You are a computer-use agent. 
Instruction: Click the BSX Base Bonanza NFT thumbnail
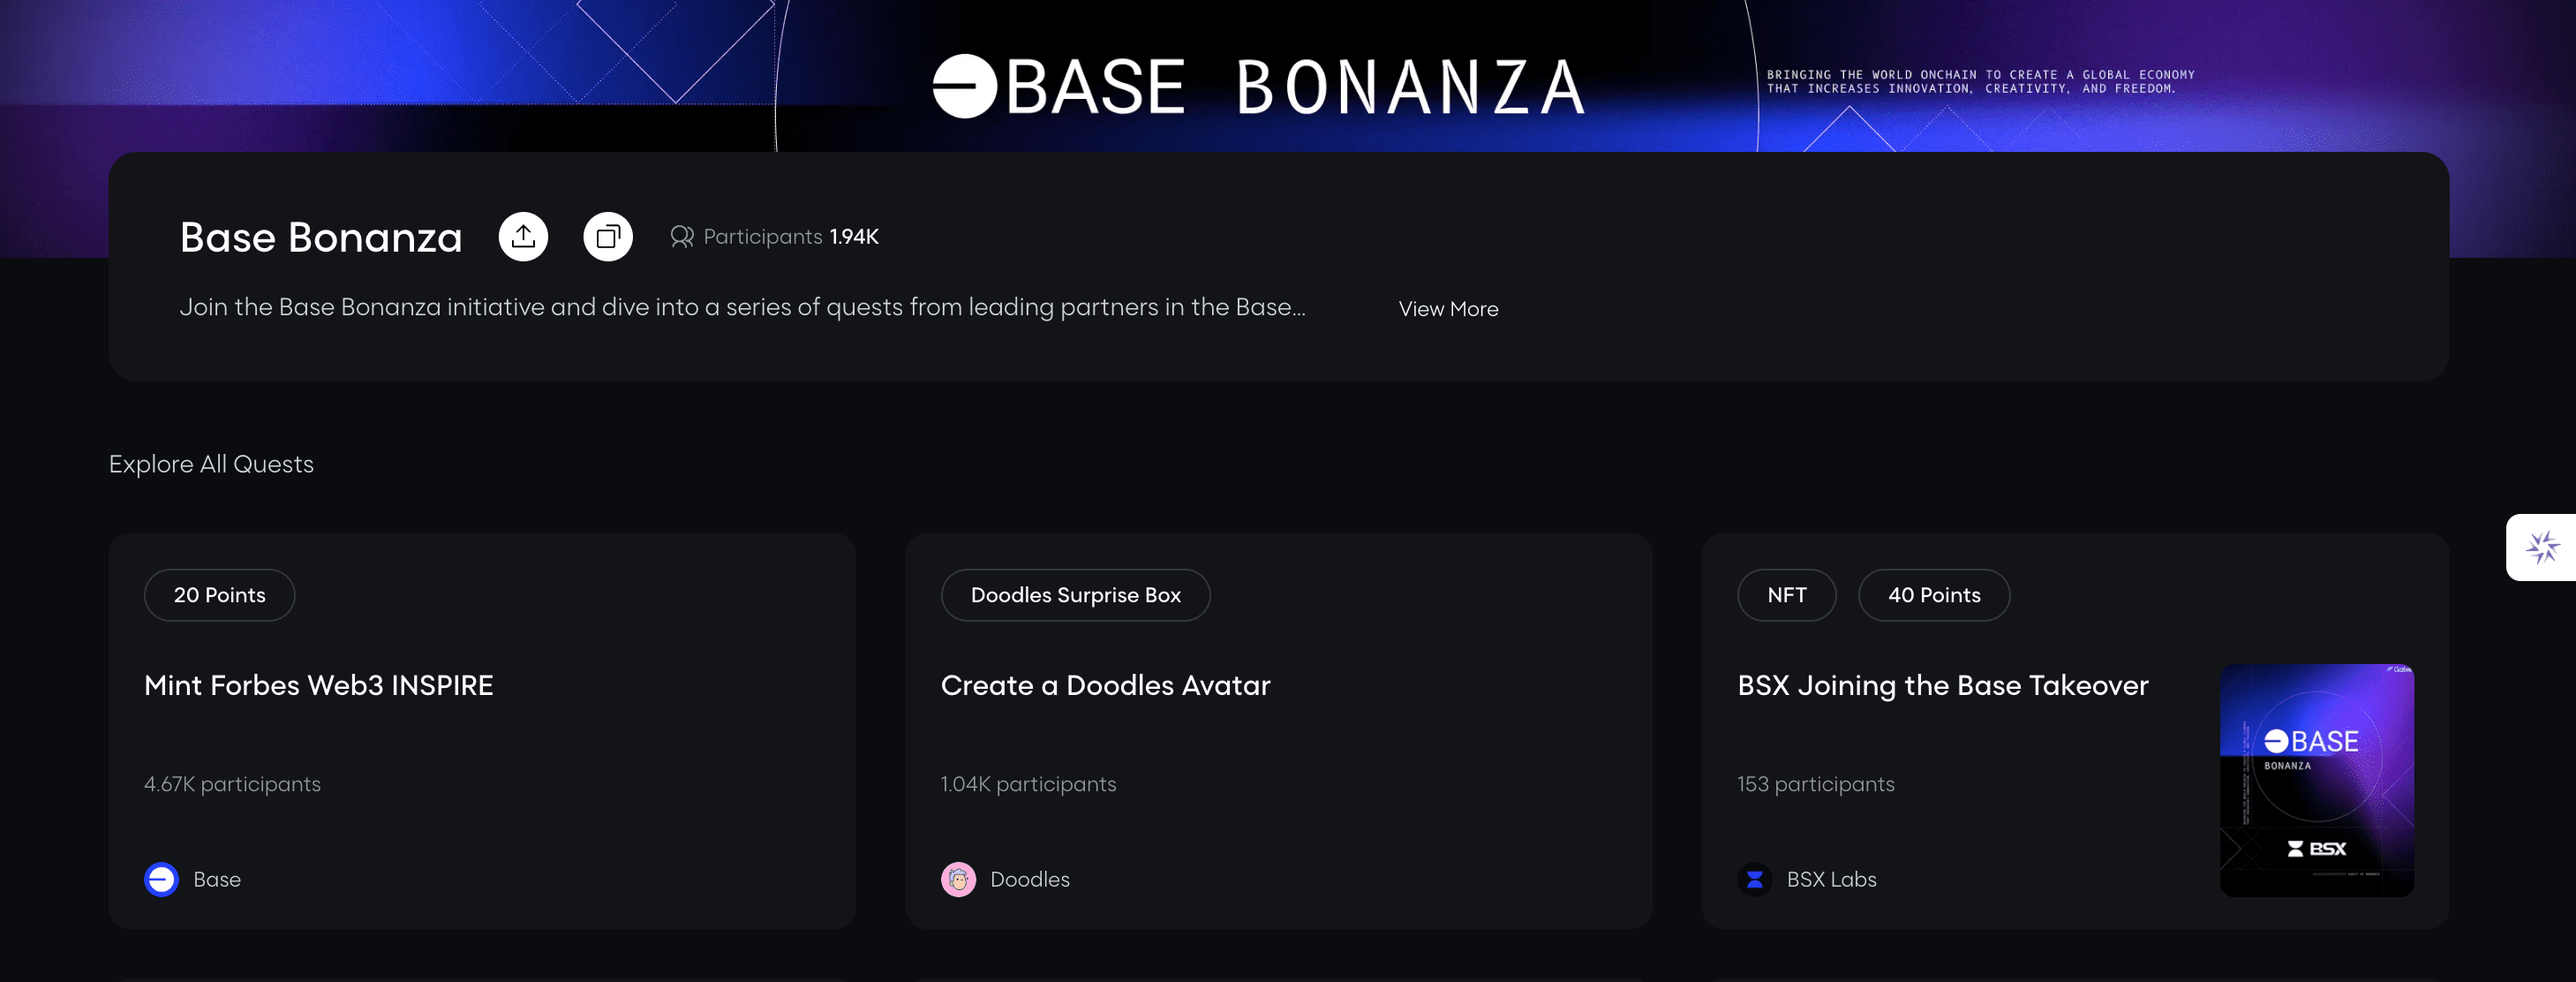2316,780
